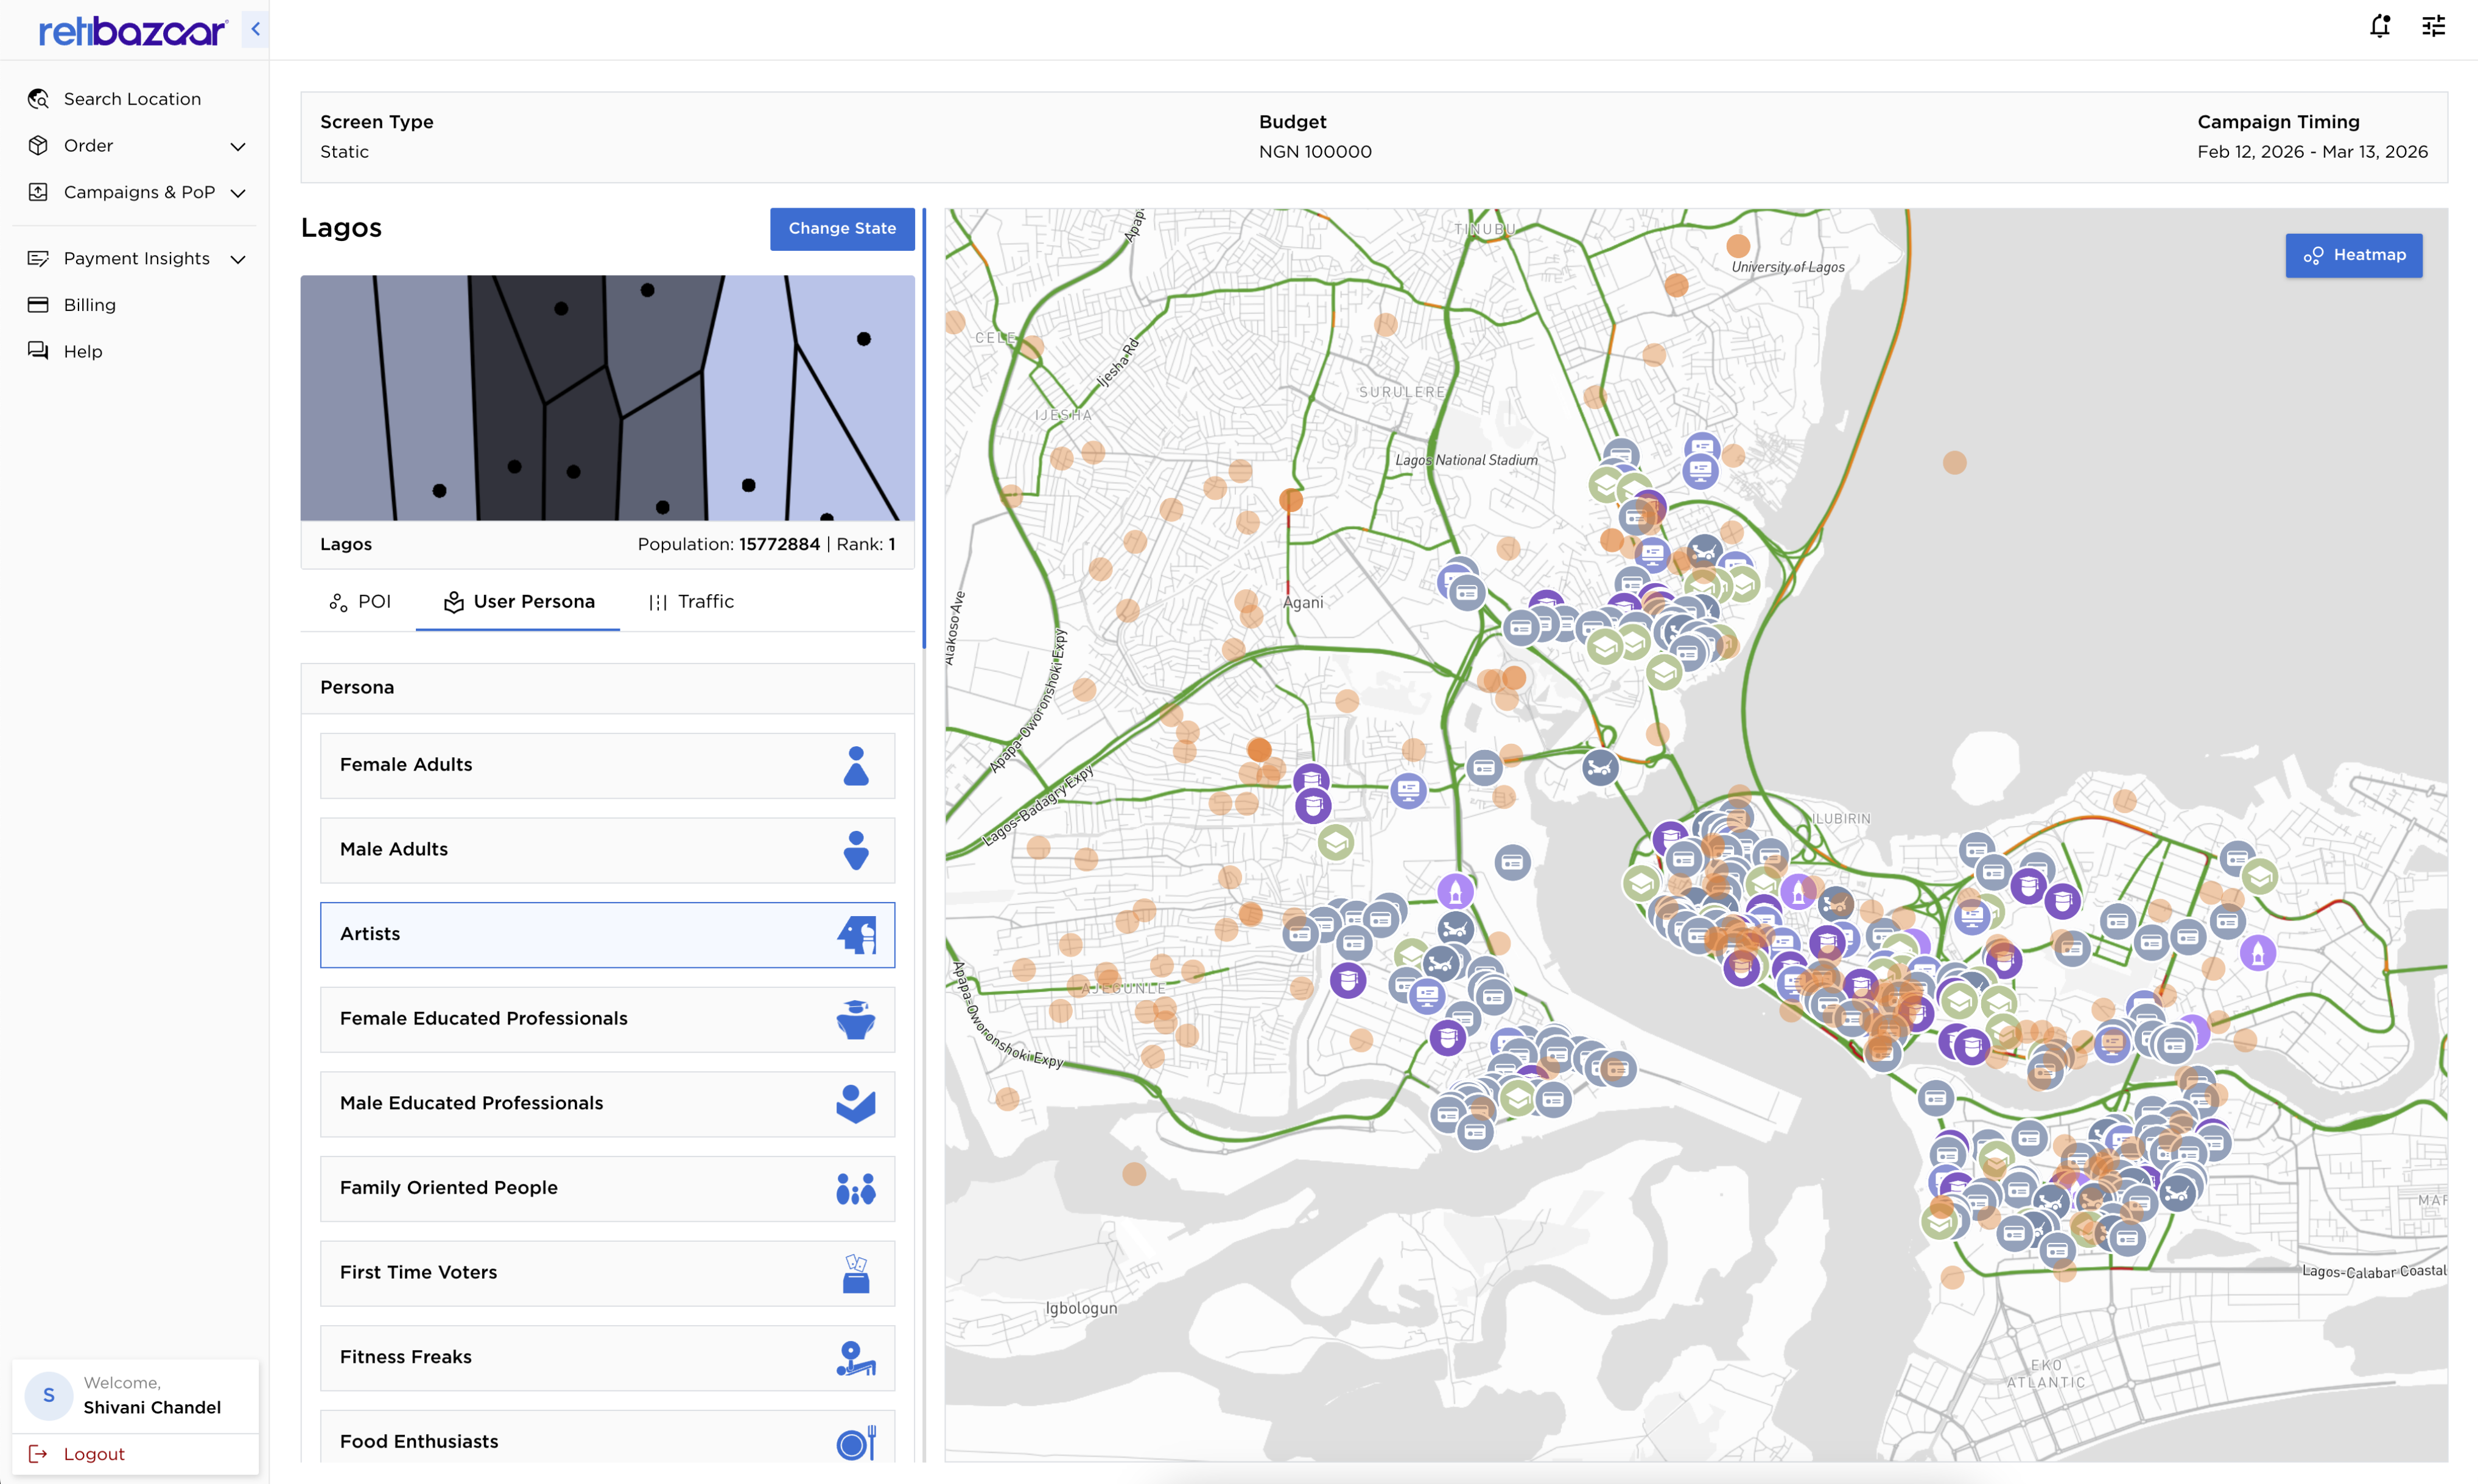
Task: Open filter settings sliders icon
Action: click(x=2433, y=26)
